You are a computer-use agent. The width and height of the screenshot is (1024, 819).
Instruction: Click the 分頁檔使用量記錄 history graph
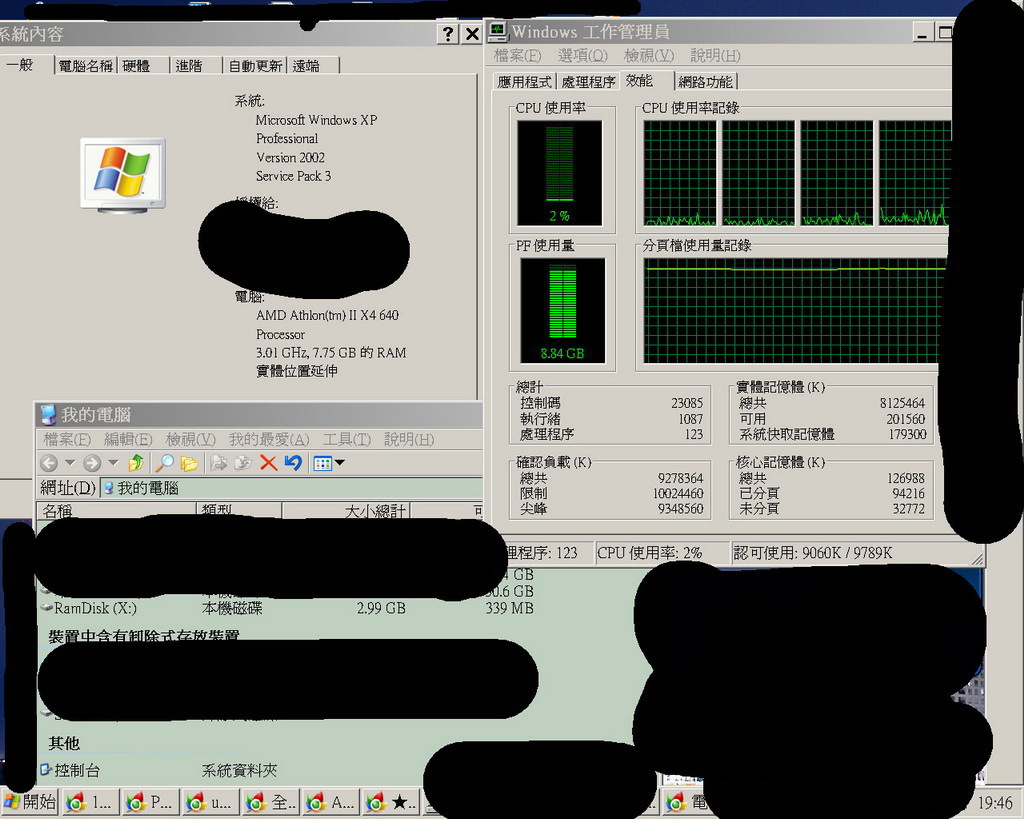tap(794, 310)
